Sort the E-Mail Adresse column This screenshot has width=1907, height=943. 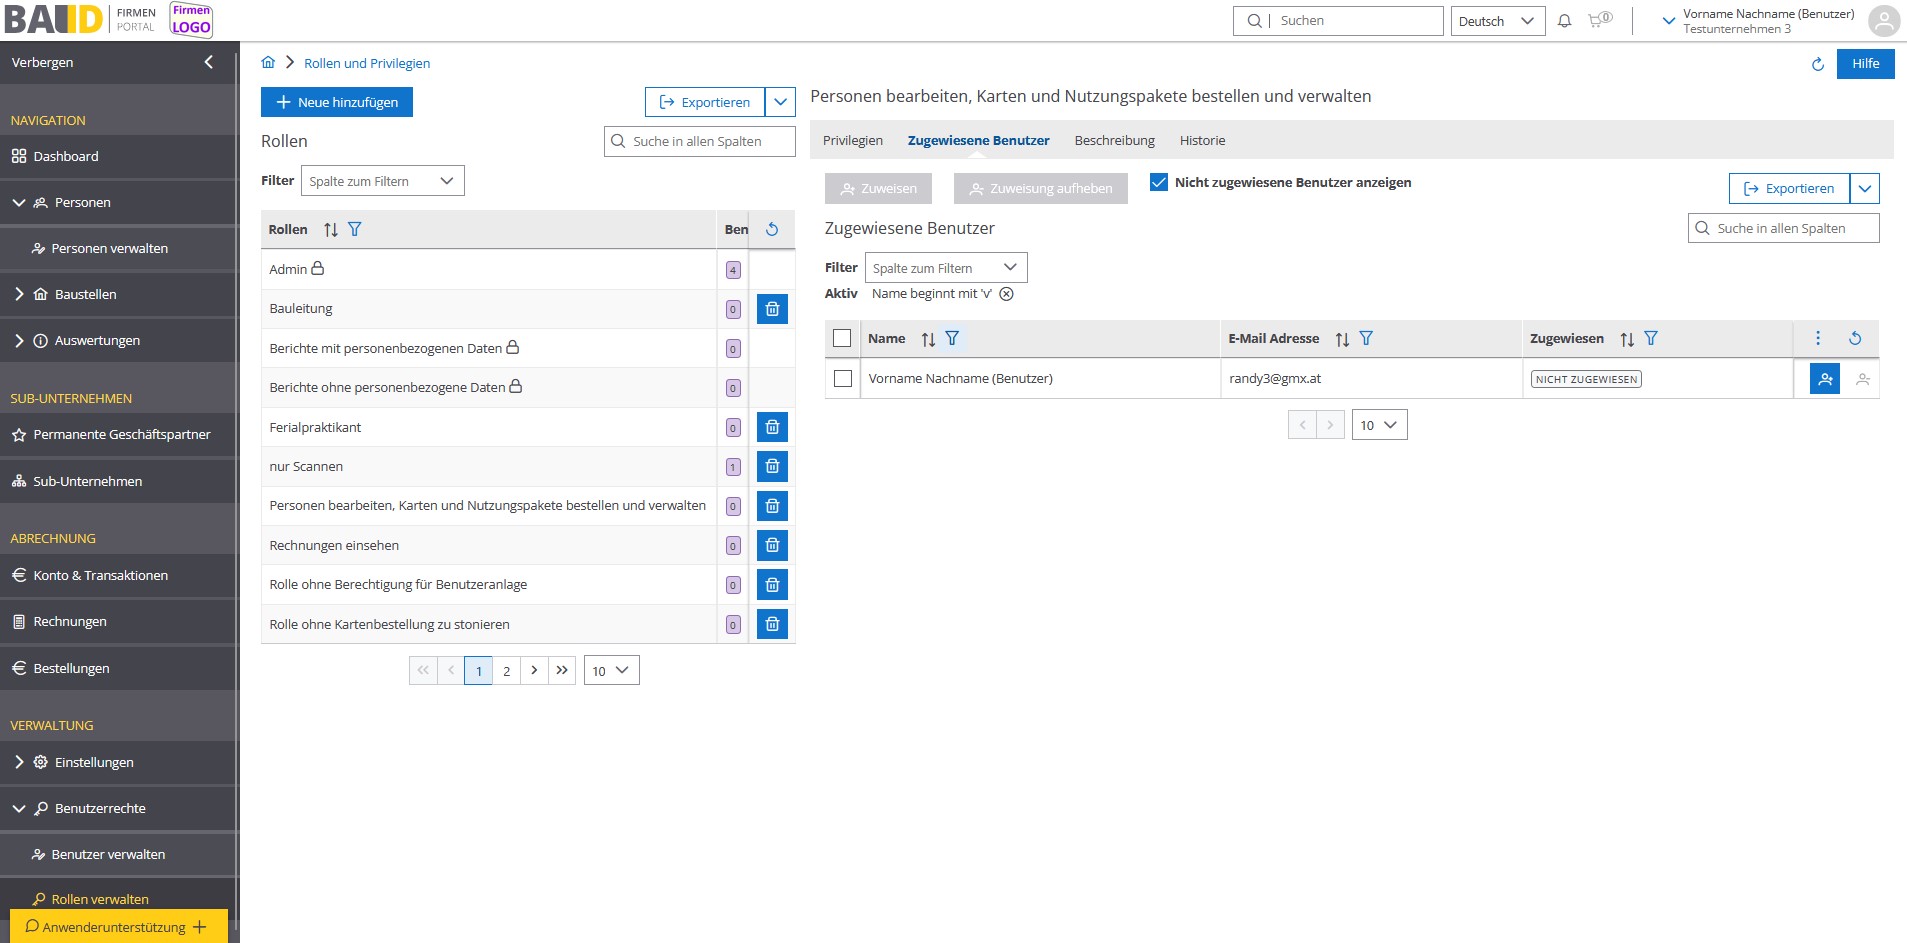(x=1342, y=339)
